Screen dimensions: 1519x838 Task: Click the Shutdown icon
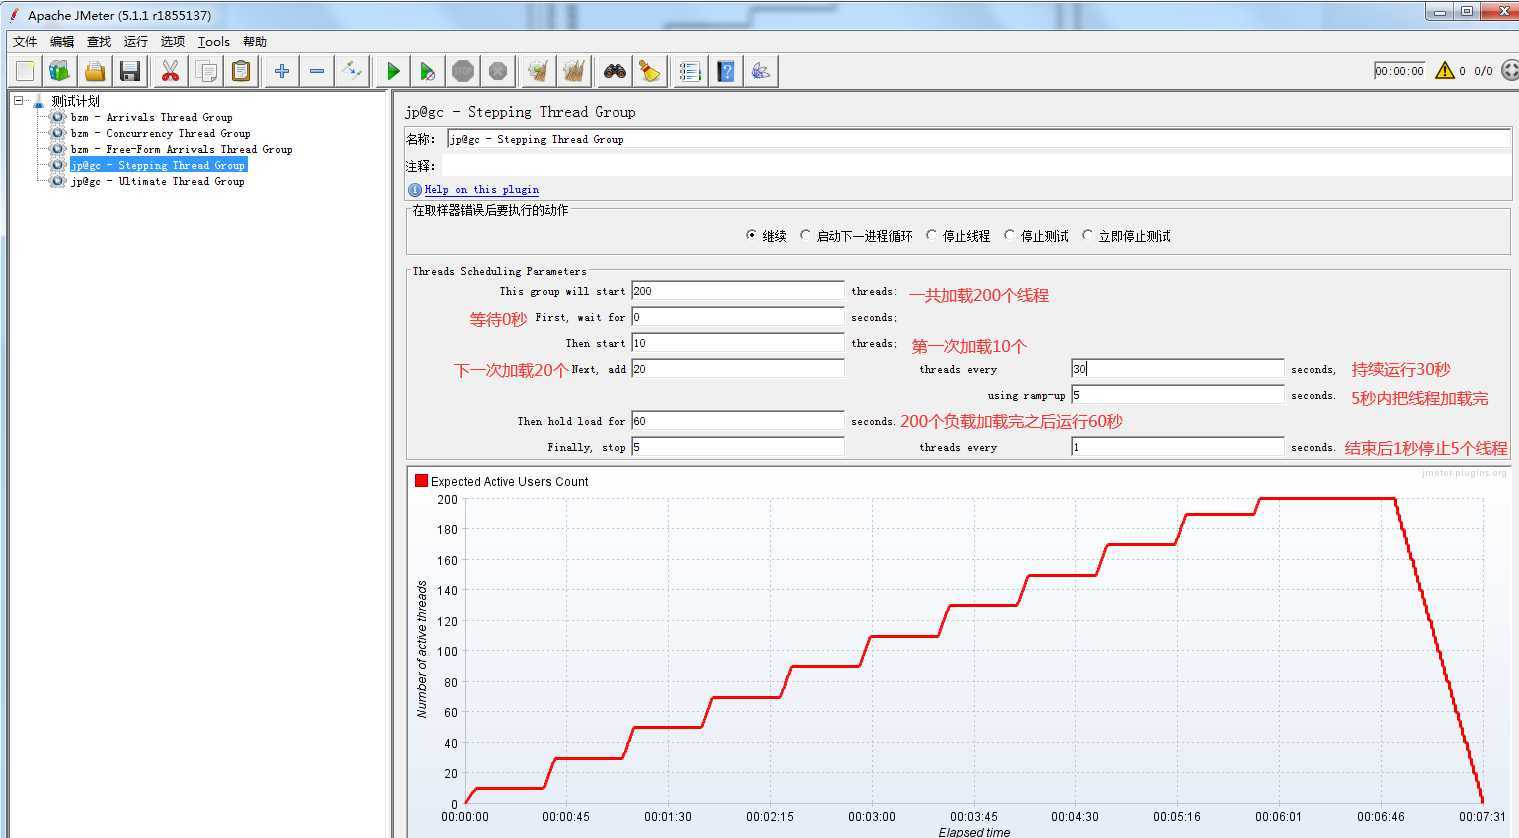pos(498,71)
